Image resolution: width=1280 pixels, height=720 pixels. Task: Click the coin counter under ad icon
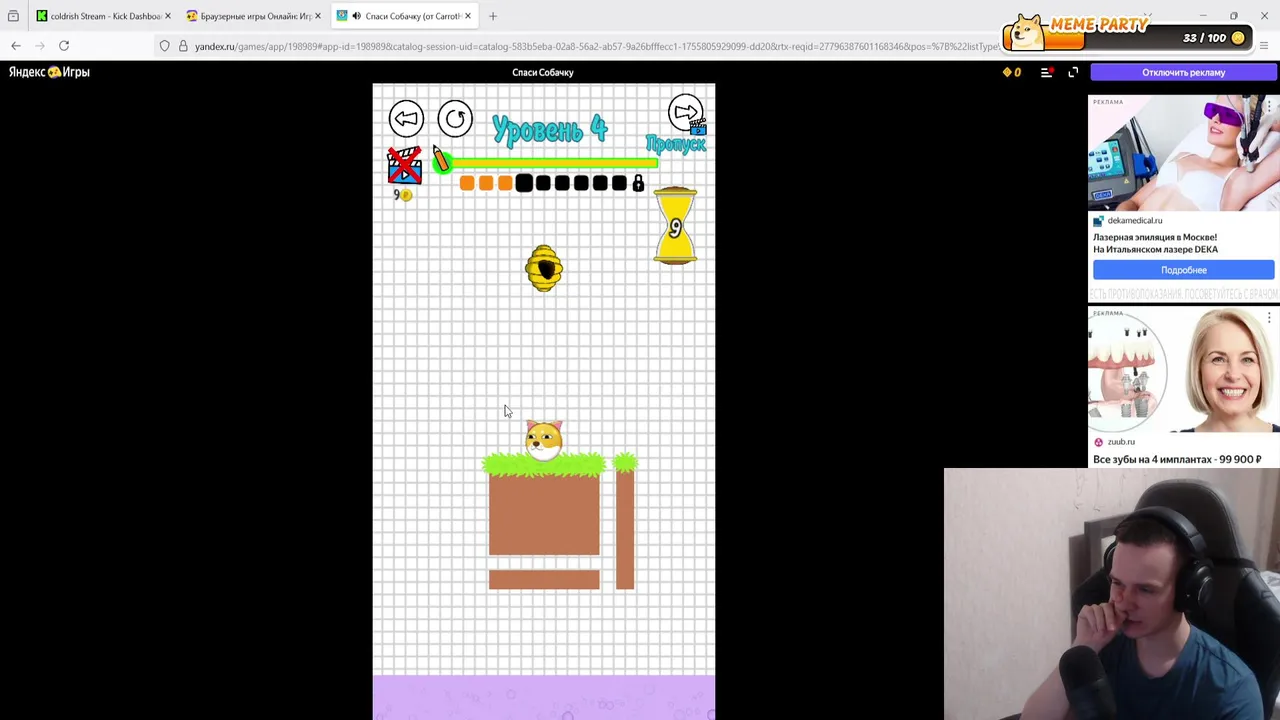tap(402, 195)
